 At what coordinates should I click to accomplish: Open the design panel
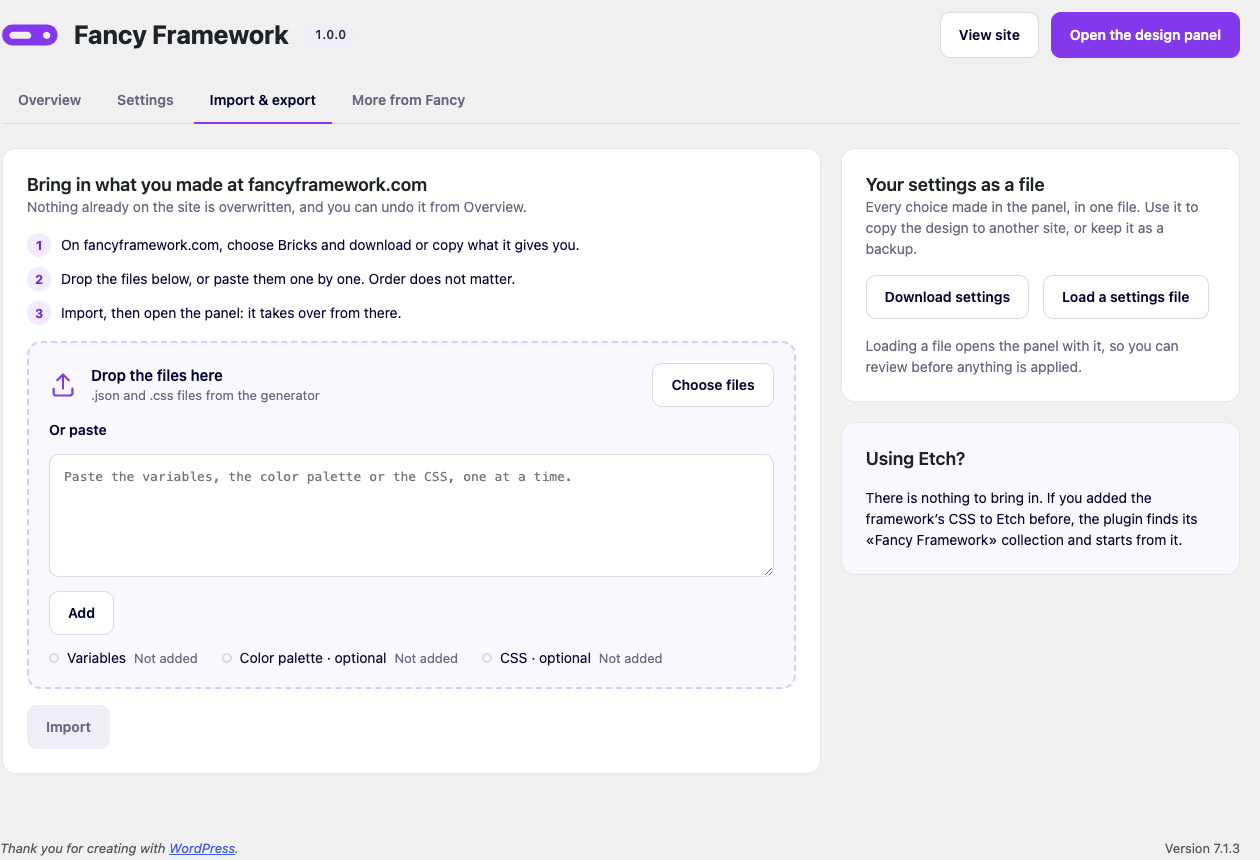(x=1145, y=35)
